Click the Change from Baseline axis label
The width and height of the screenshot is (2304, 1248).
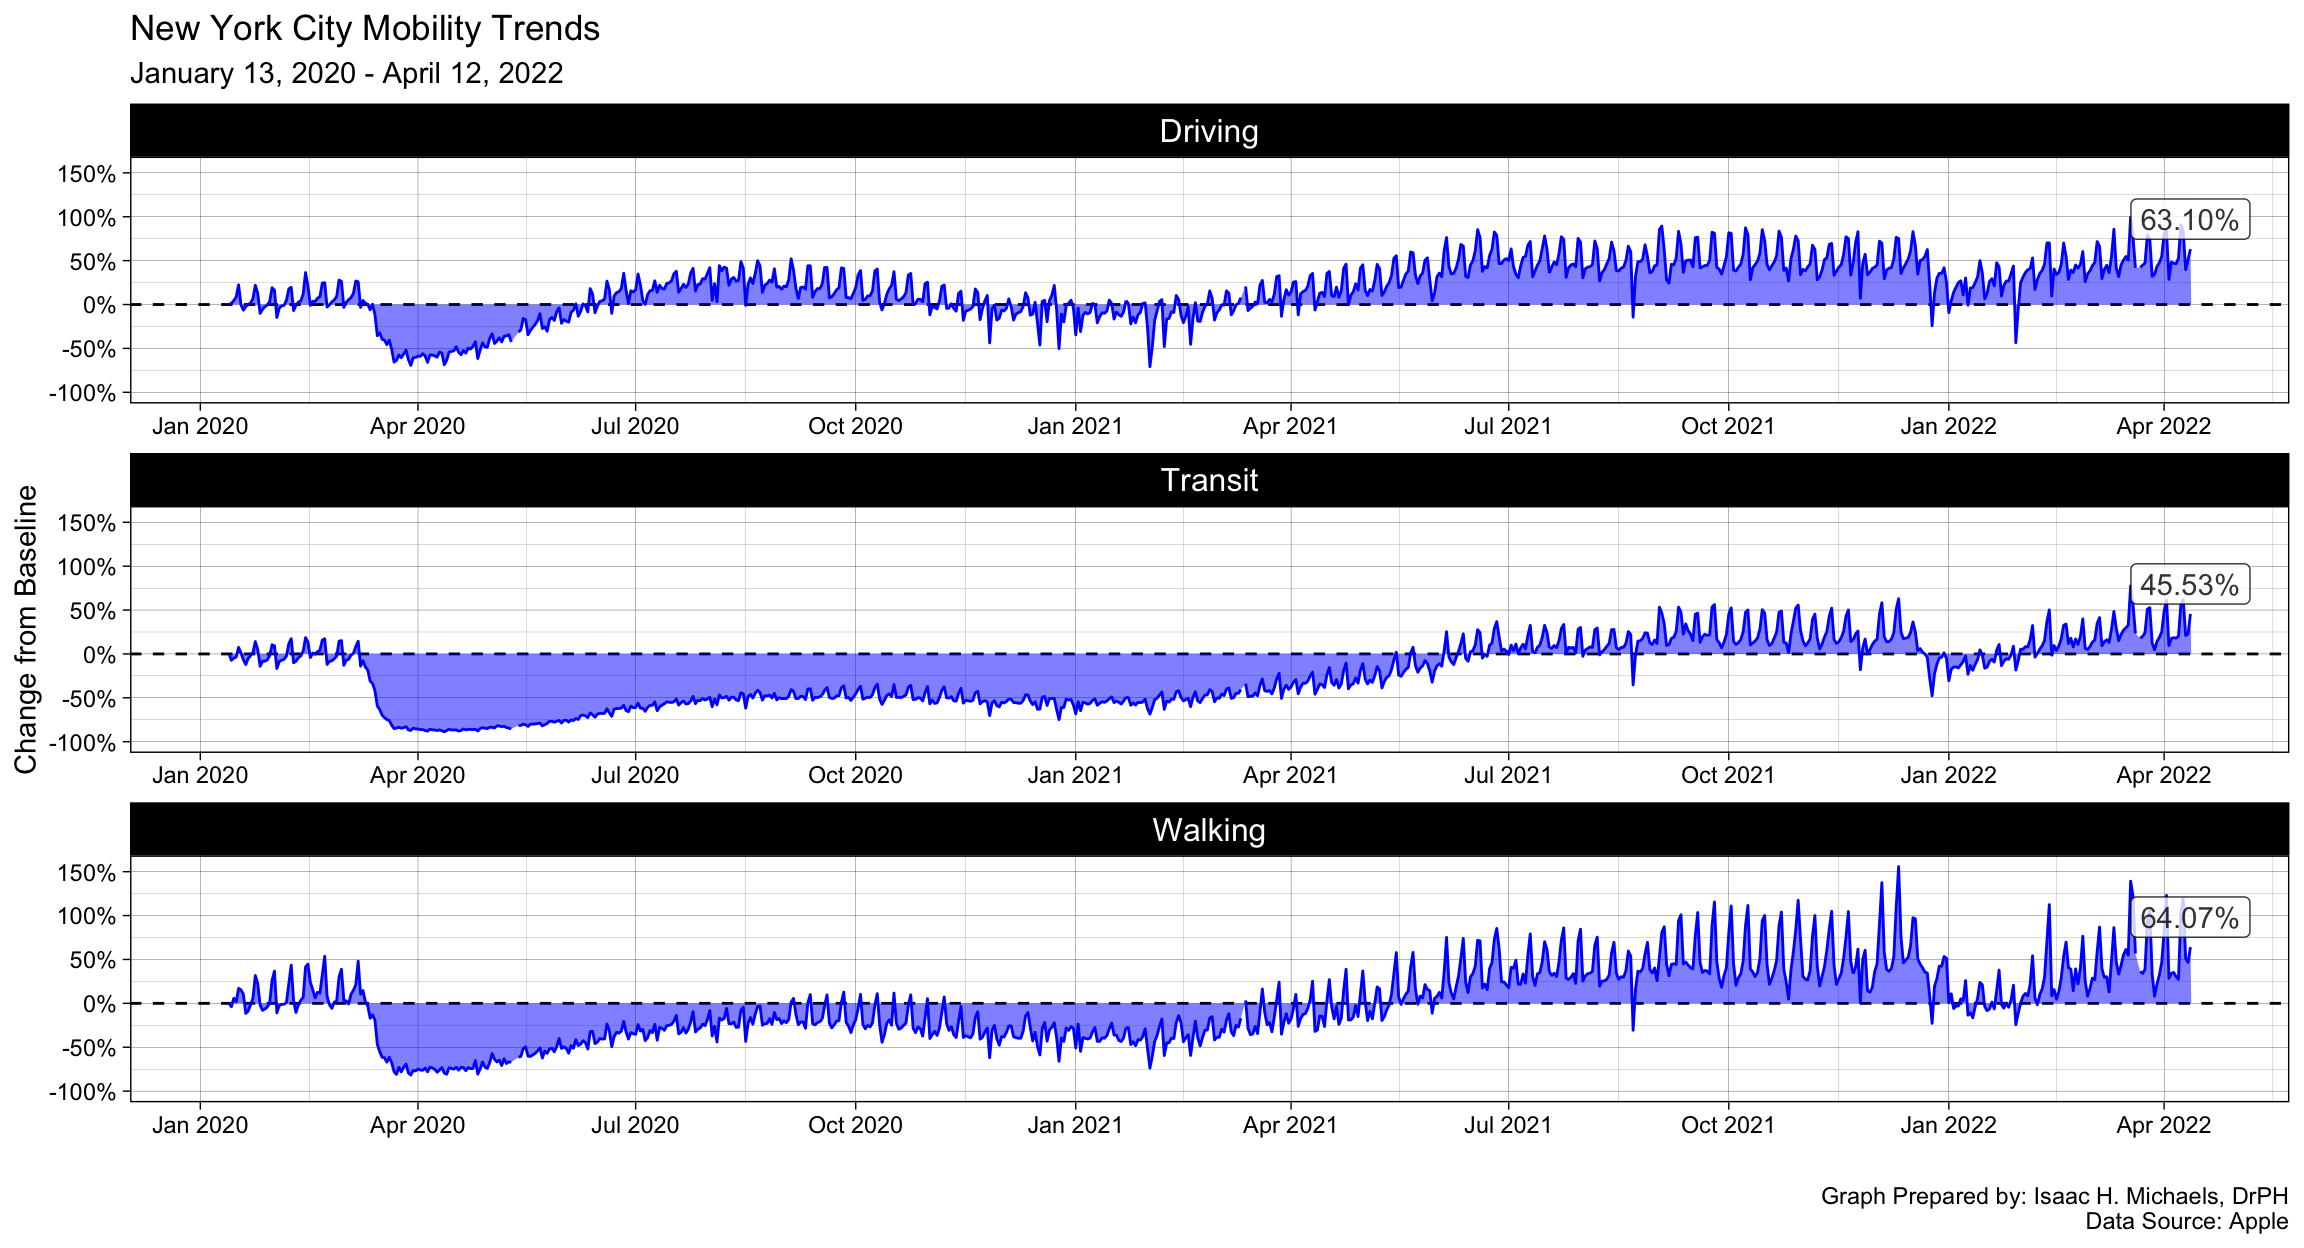[26, 629]
